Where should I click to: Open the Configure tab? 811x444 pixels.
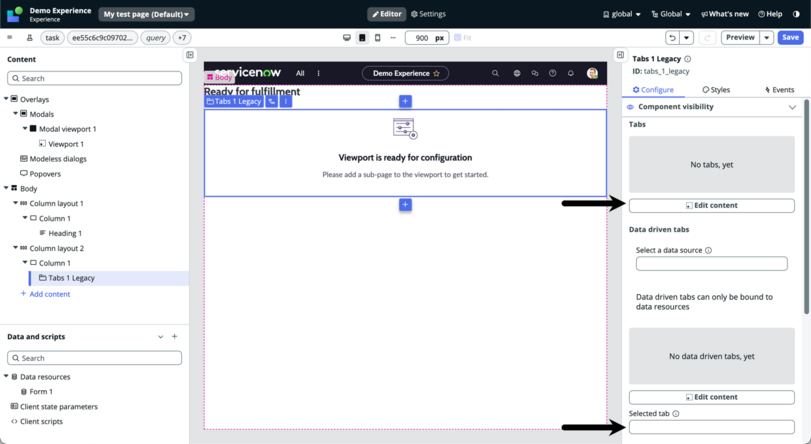coord(653,90)
